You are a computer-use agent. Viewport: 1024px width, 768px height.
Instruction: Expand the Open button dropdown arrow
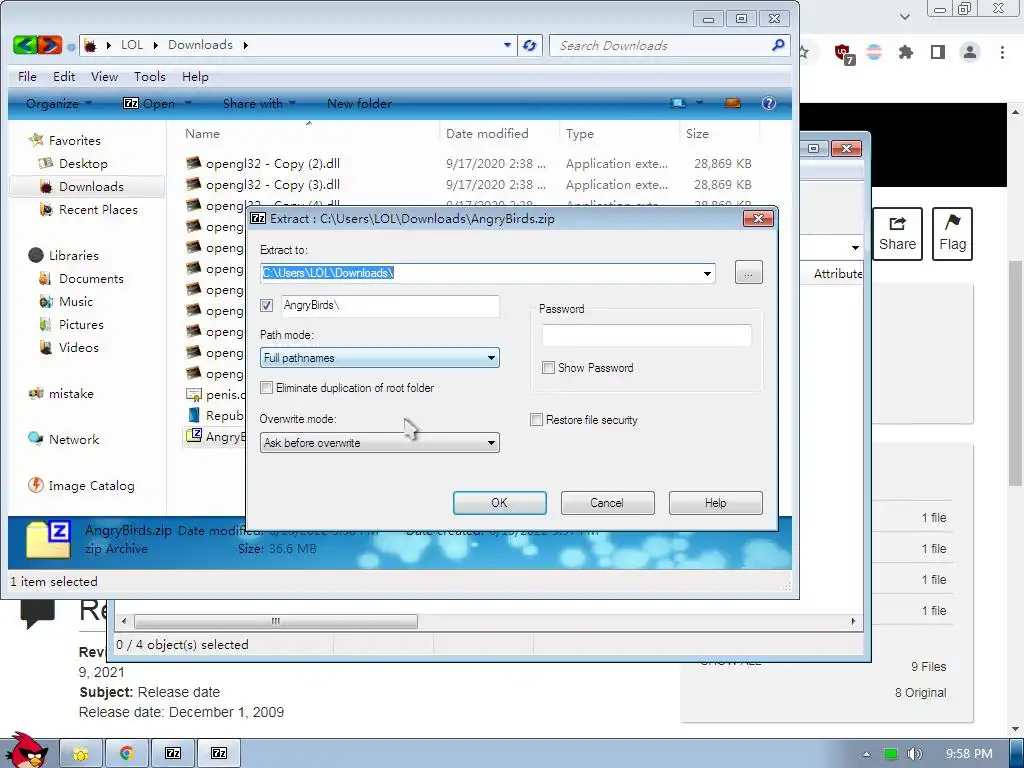pos(188,103)
